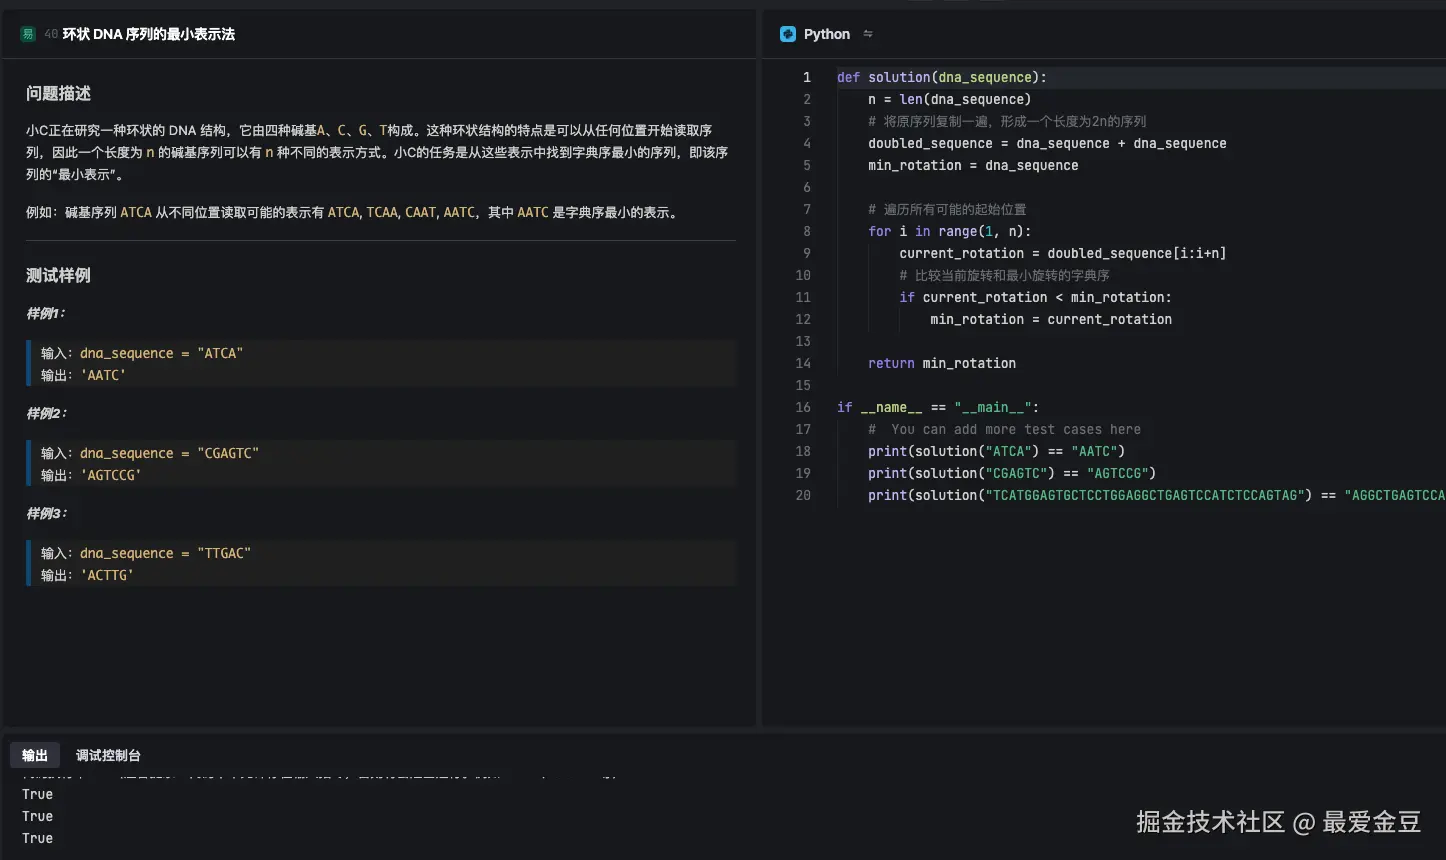This screenshot has height=860, width=1446.
Task: Click the problem title 环状 DNA 序列的最小表示法
Action: tap(149, 34)
